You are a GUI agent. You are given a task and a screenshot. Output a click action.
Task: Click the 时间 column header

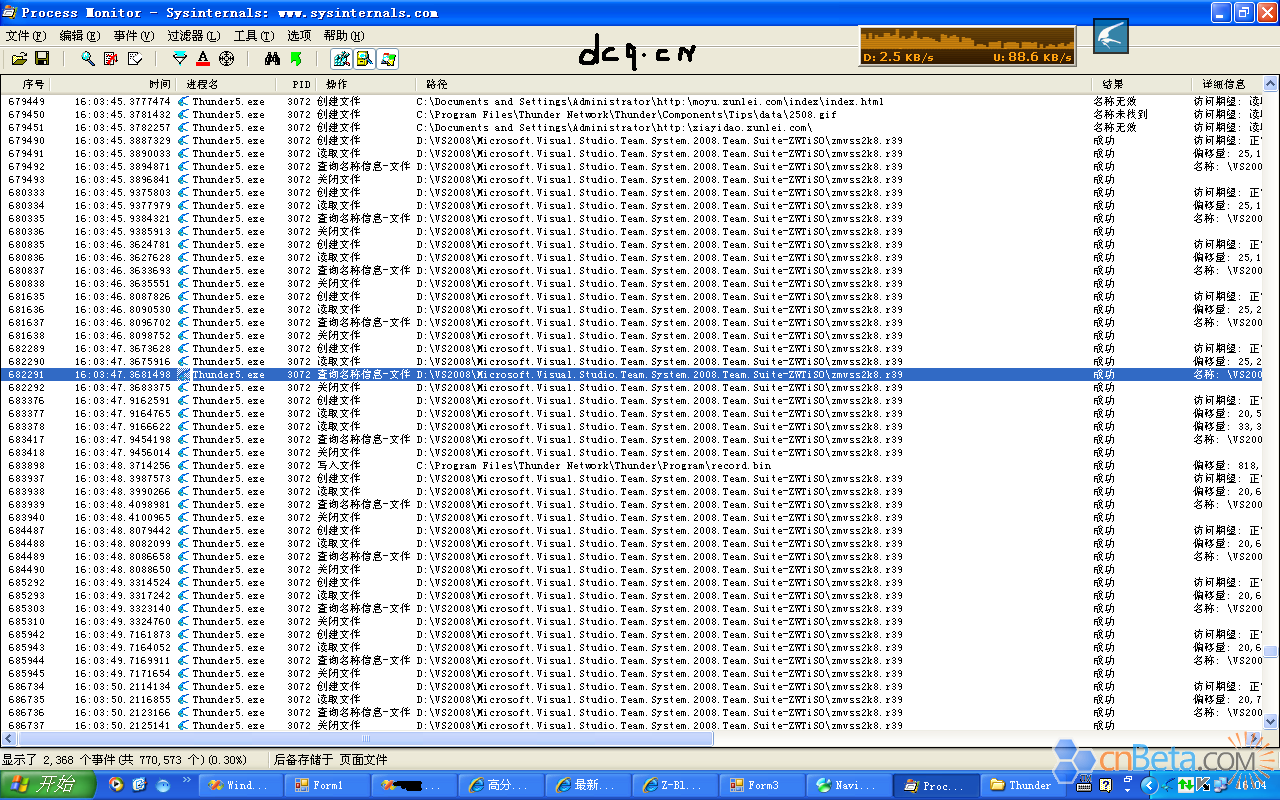pyautogui.click(x=113, y=84)
